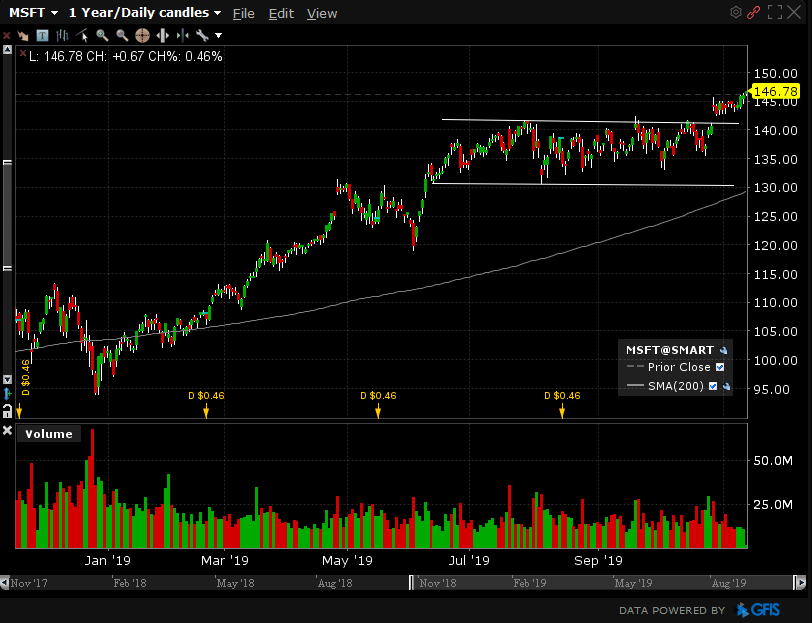Open chart settings with toolbar wrench
Screen dimensions: 812x623
pyautogui.click(x=202, y=36)
